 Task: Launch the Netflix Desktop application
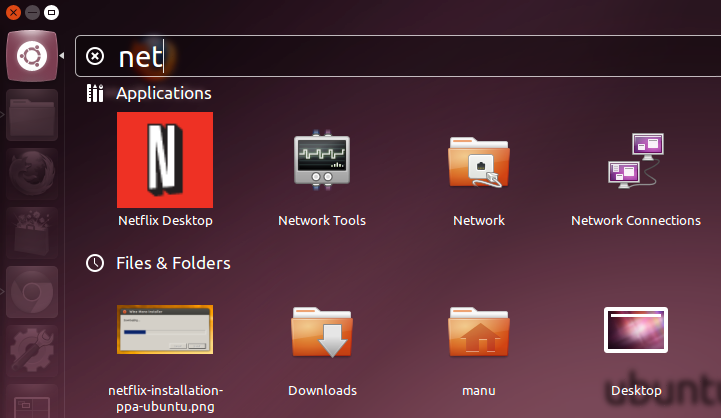(165, 160)
